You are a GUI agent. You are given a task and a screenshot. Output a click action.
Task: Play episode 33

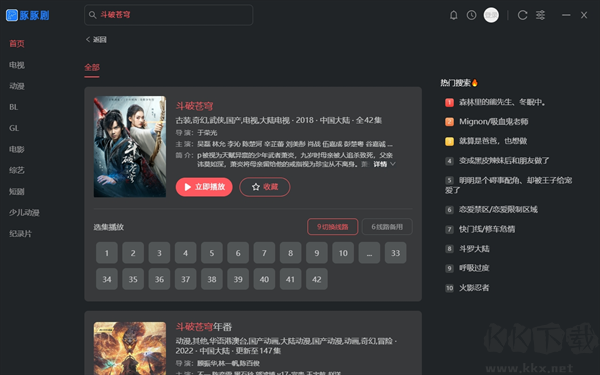click(395, 253)
